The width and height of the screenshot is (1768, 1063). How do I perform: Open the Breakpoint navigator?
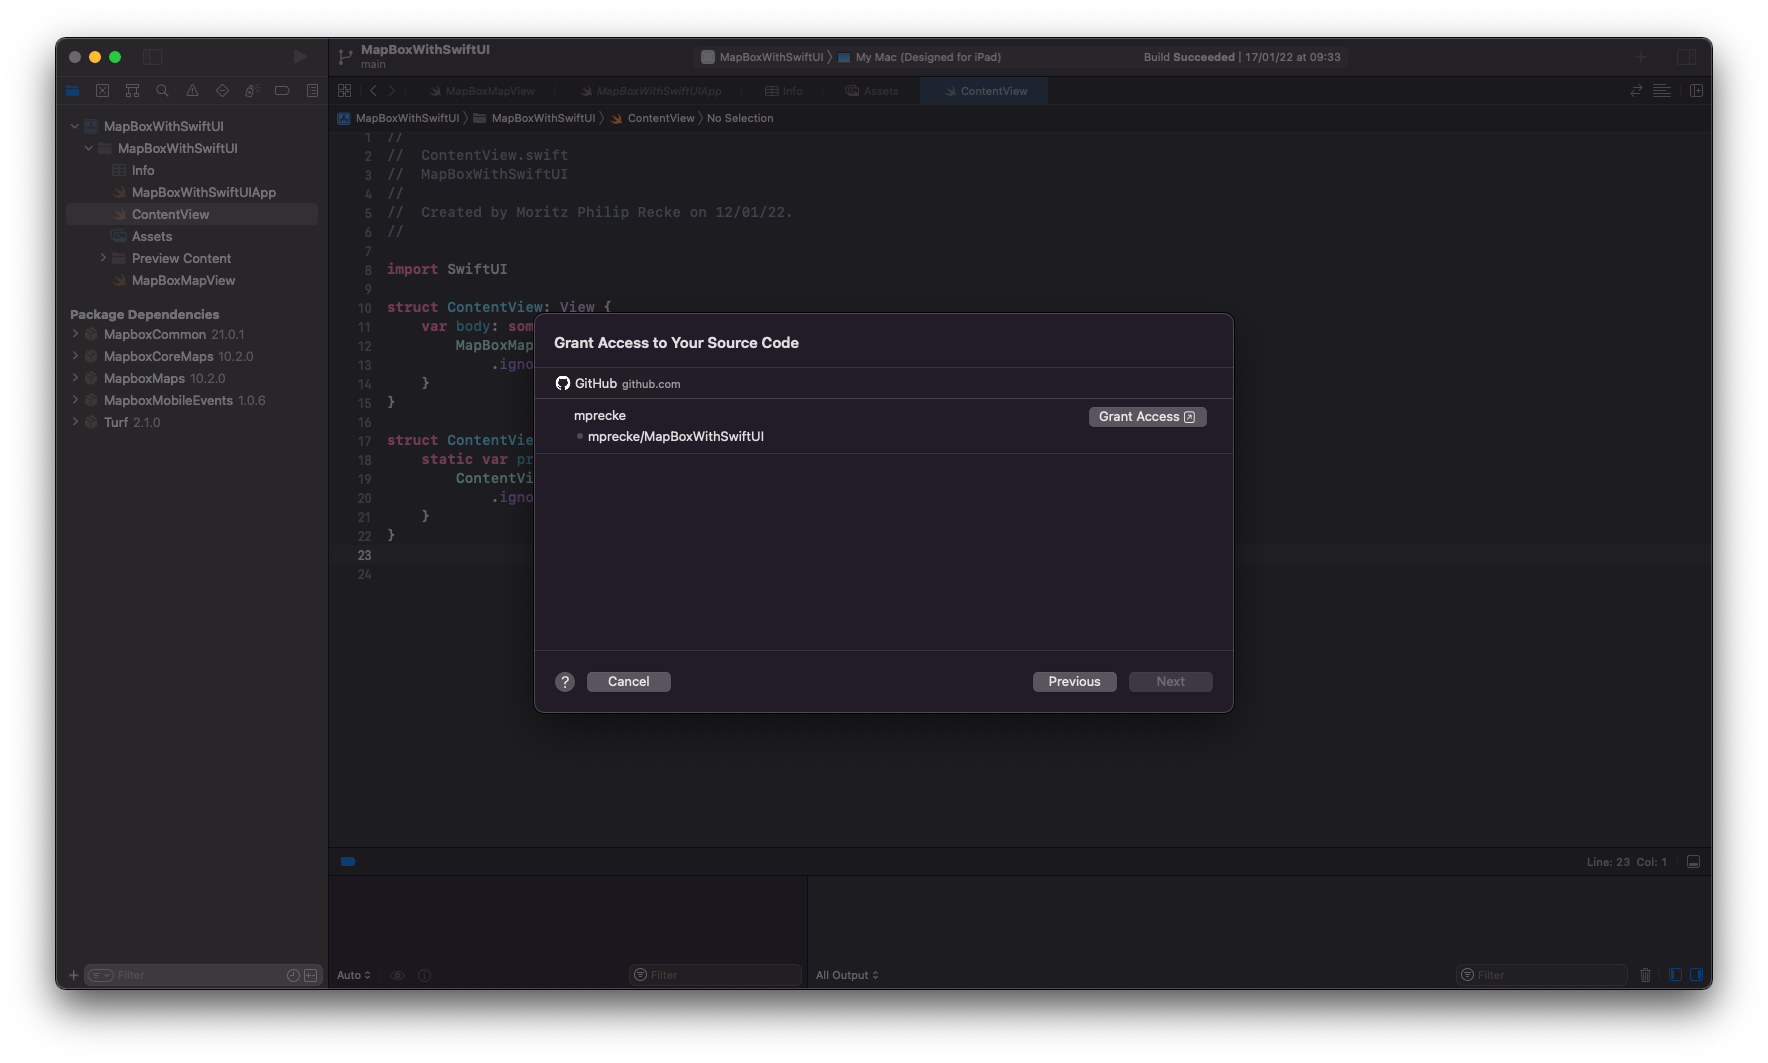[282, 91]
